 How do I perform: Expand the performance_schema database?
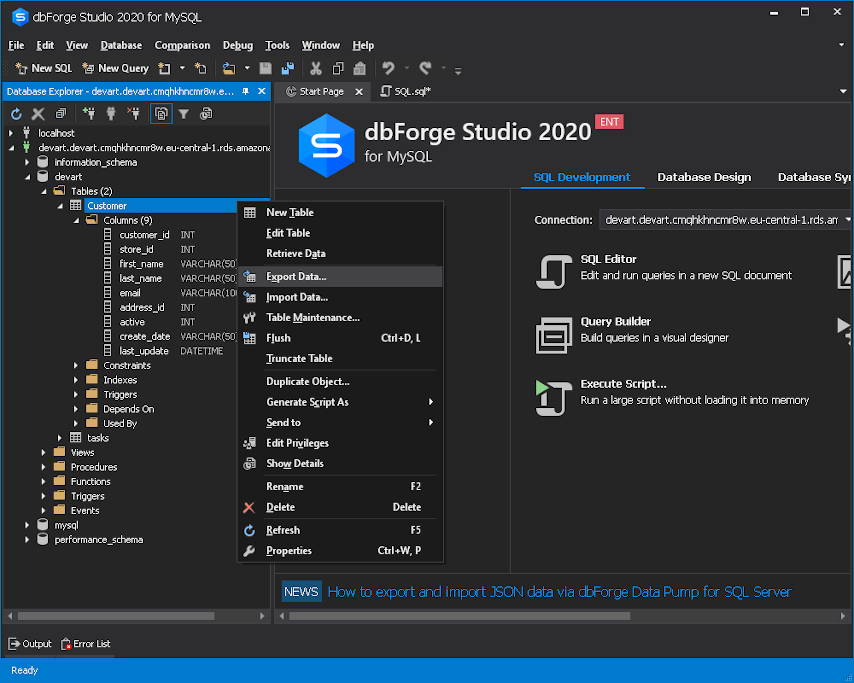pyautogui.click(x=27, y=540)
